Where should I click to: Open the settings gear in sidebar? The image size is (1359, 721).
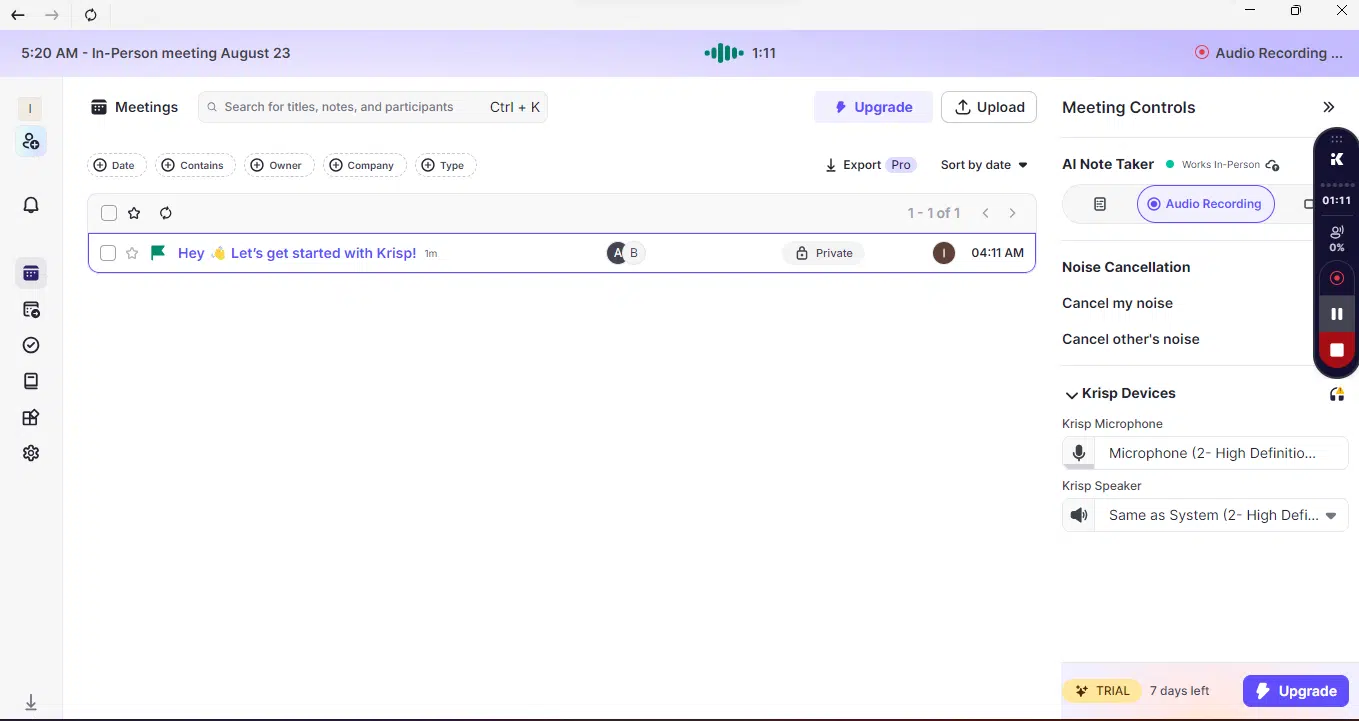[x=31, y=453]
